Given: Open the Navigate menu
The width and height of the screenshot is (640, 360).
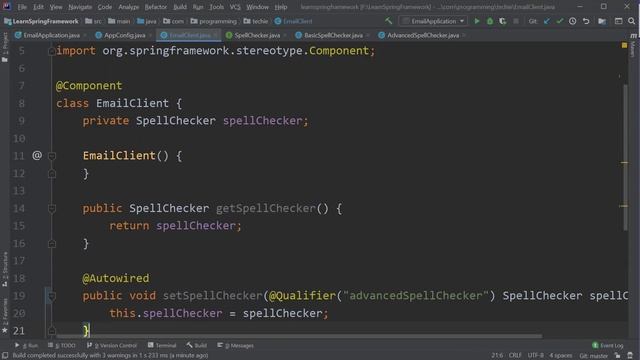Looking at the screenshot, I should coord(80,7).
